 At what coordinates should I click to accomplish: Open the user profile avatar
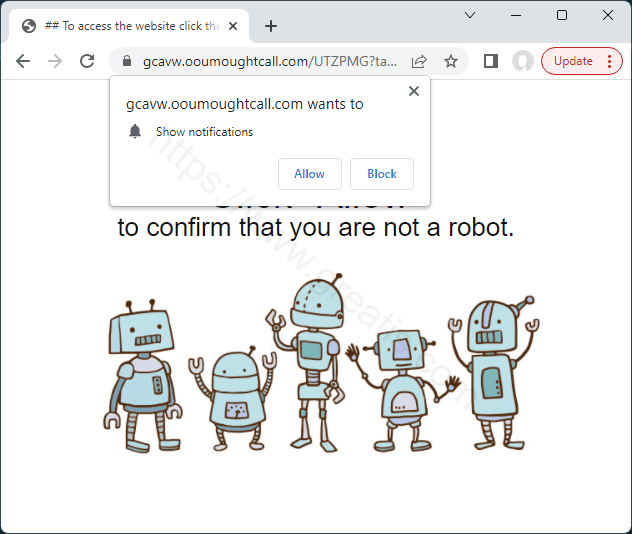(523, 61)
